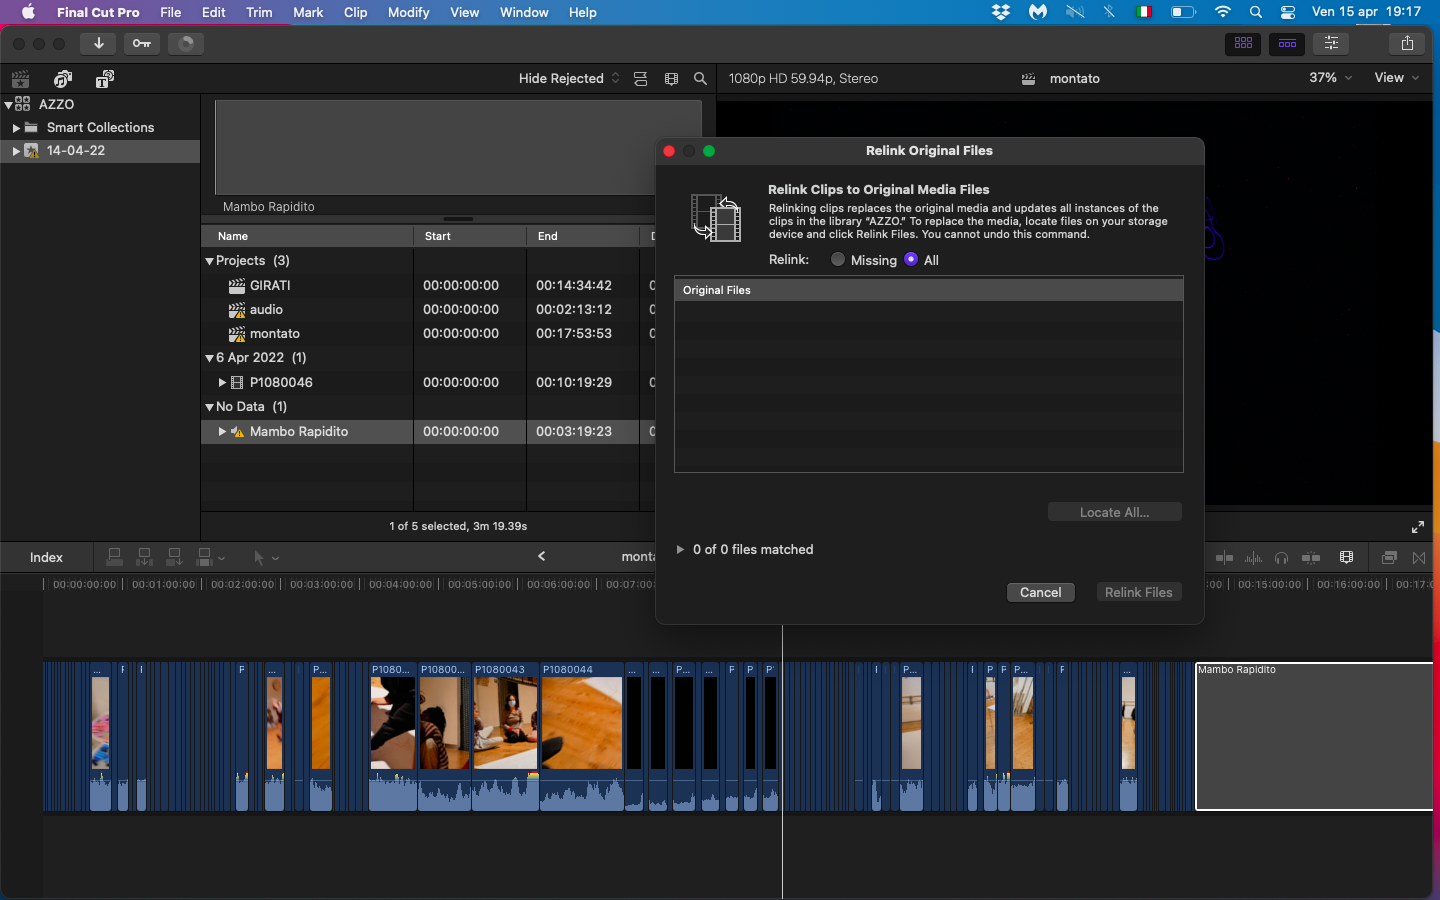
Task: Show Background Tasks progress circle
Action: coord(186,43)
